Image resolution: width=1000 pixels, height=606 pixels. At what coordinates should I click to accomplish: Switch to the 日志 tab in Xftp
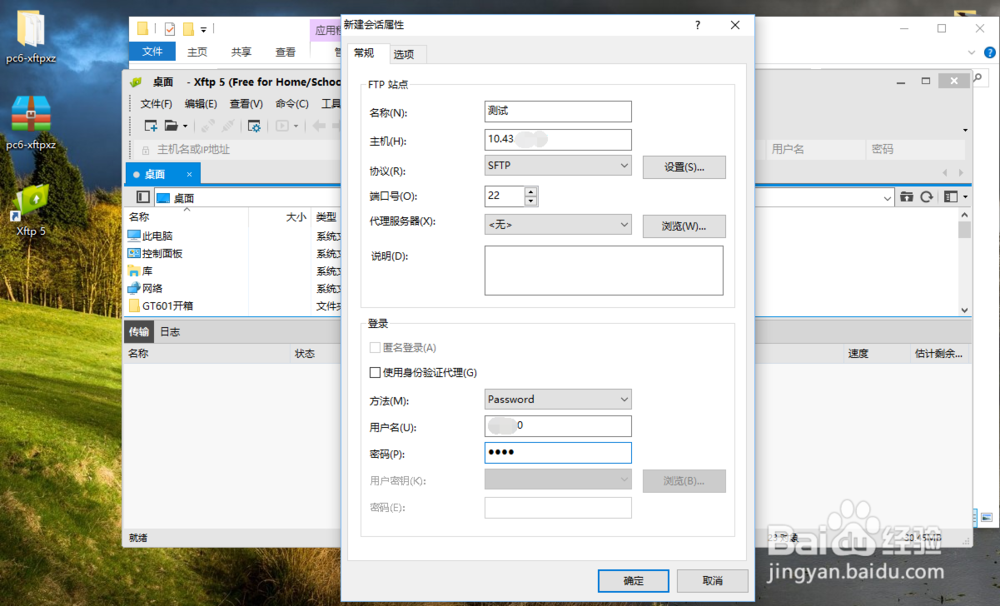[x=170, y=332]
